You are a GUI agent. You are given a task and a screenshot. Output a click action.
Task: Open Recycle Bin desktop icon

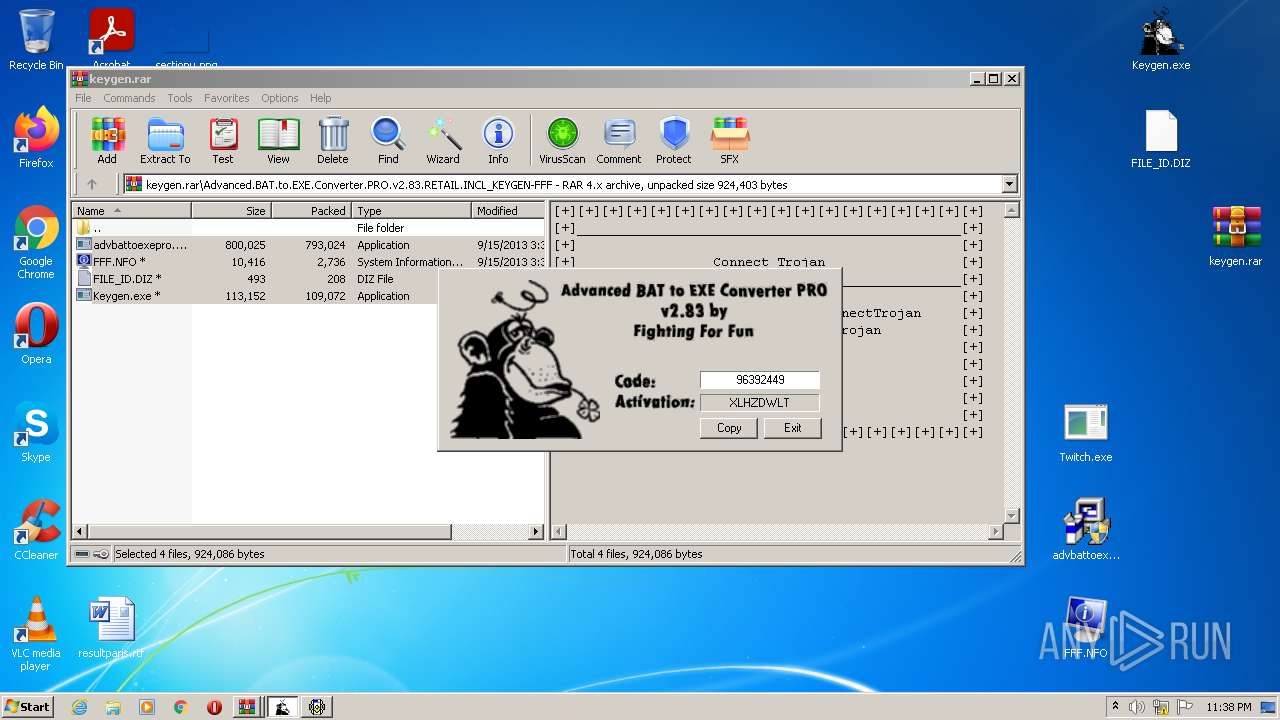click(x=36, y=40)
